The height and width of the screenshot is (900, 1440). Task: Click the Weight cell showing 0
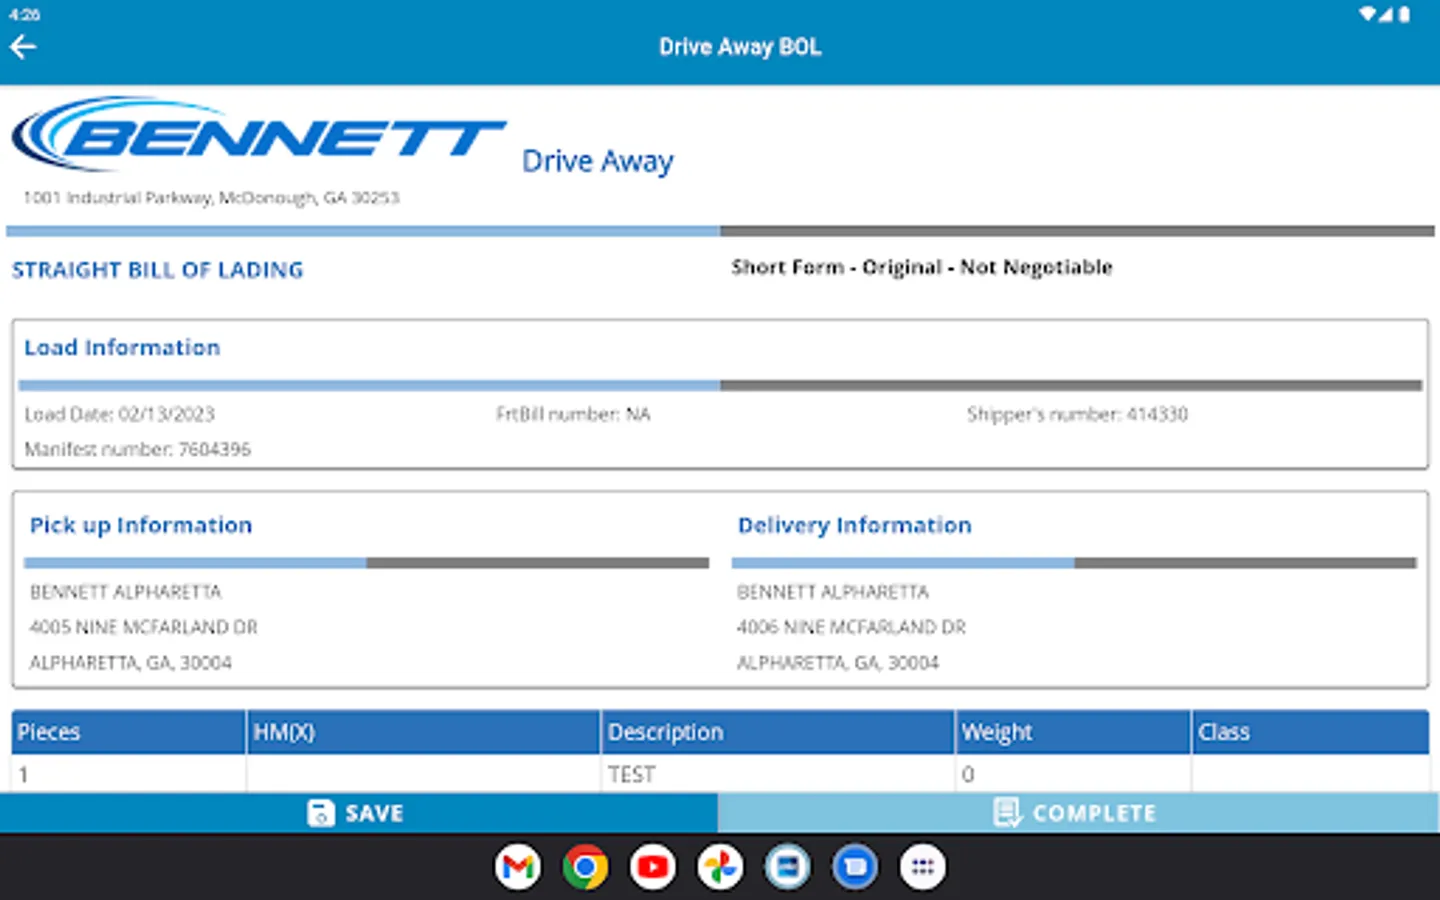pyautogui.click(x=1073, y=774)
